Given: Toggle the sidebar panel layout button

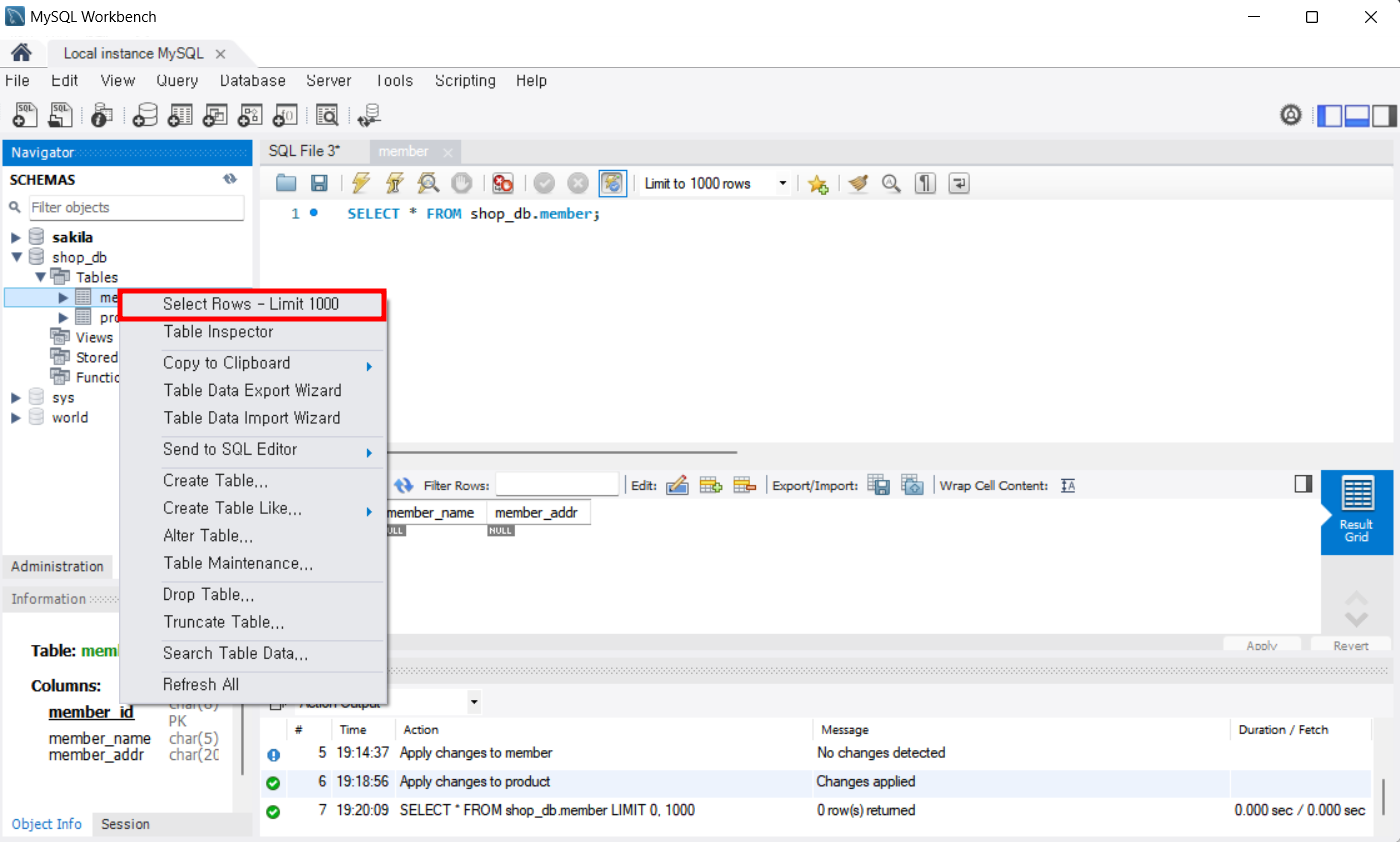Looking at the screenshot, I should [x=1330, y=115].
